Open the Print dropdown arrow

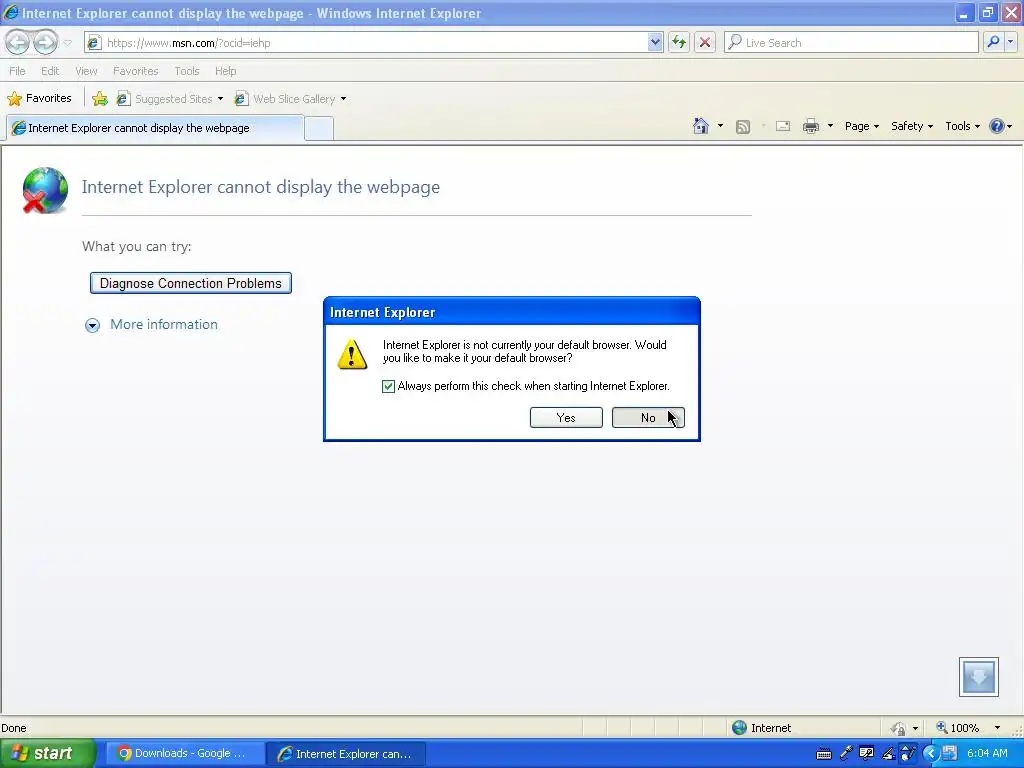coord(830,126)
